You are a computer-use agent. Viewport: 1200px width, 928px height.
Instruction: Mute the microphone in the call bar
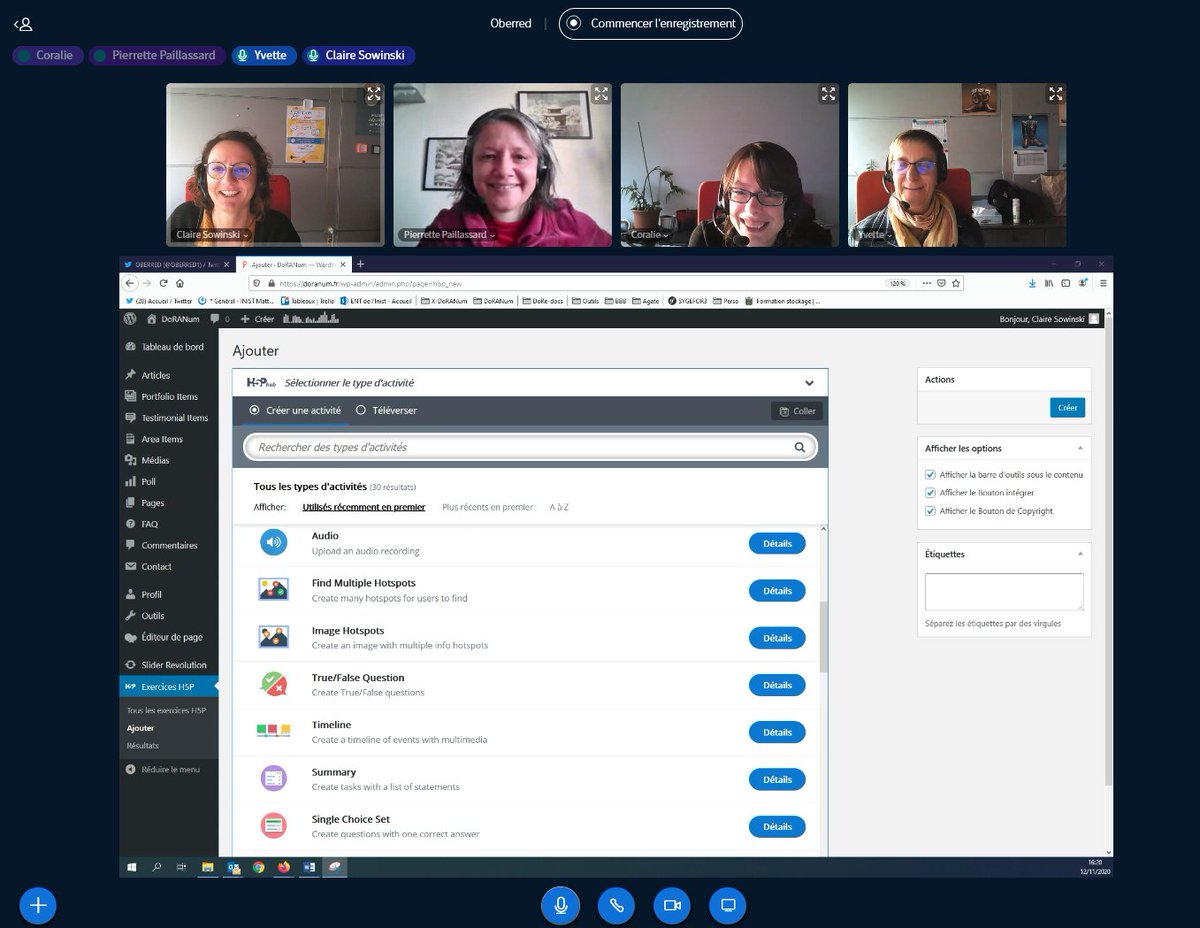pos(560,905)
